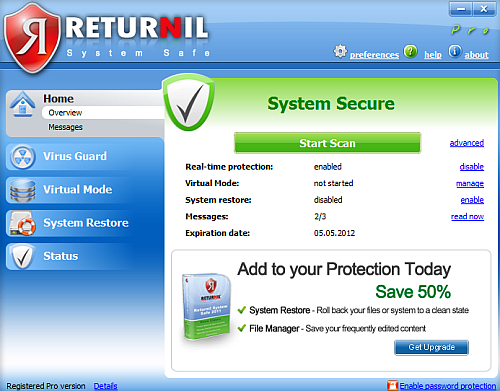Click the Save 50% text
Screen dimensions: 500x391
pyautogui.click(x=413, y=292)
